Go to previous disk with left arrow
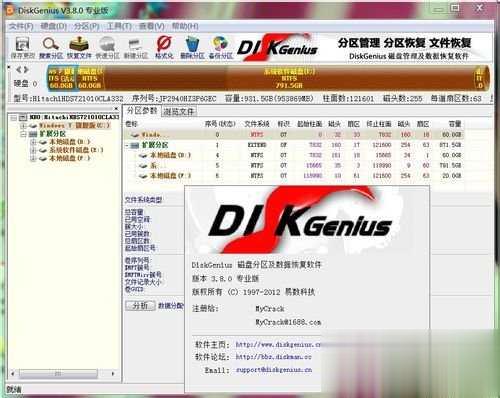Image resolution: width=500 pixels, height=398 pixels. coord(18,70)
